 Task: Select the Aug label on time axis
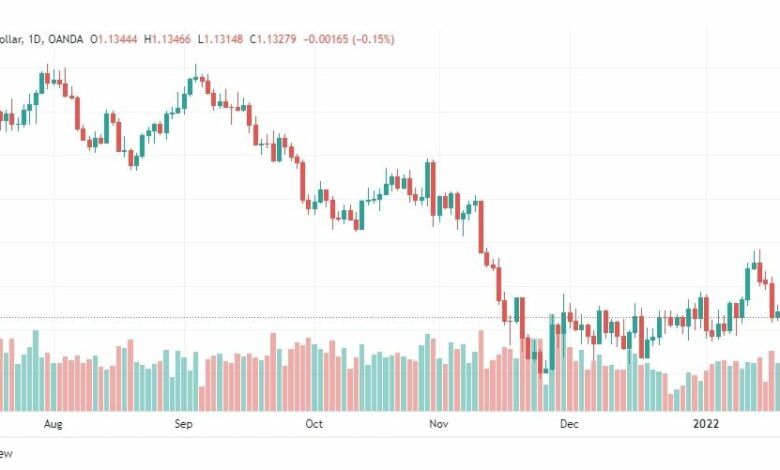pos(53,424)
